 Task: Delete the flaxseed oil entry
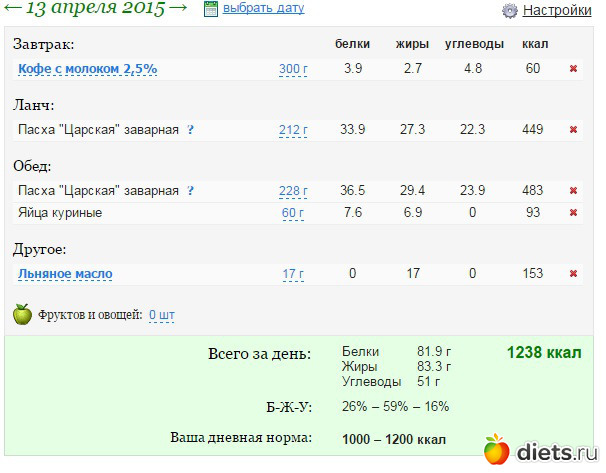pos(573,274)
